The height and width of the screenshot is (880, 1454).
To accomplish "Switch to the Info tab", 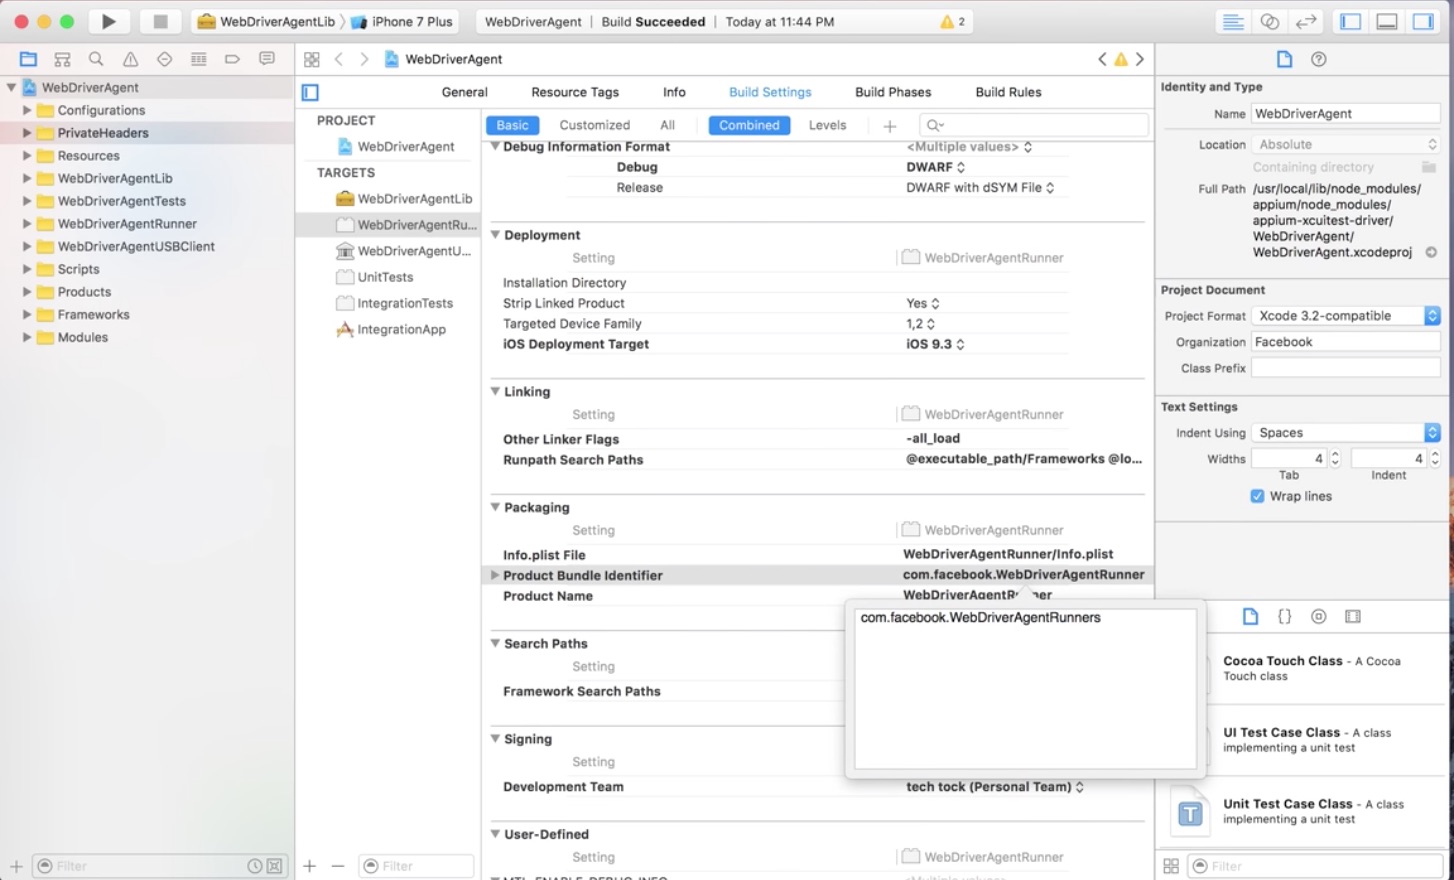I will tap(674, 92).
